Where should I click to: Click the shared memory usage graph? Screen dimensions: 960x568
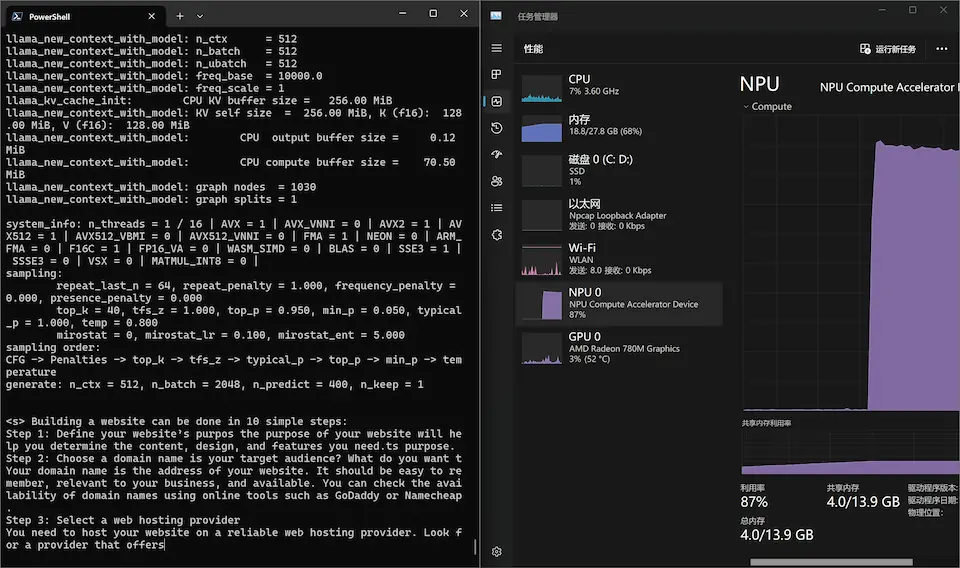click(x=851, y=451)
